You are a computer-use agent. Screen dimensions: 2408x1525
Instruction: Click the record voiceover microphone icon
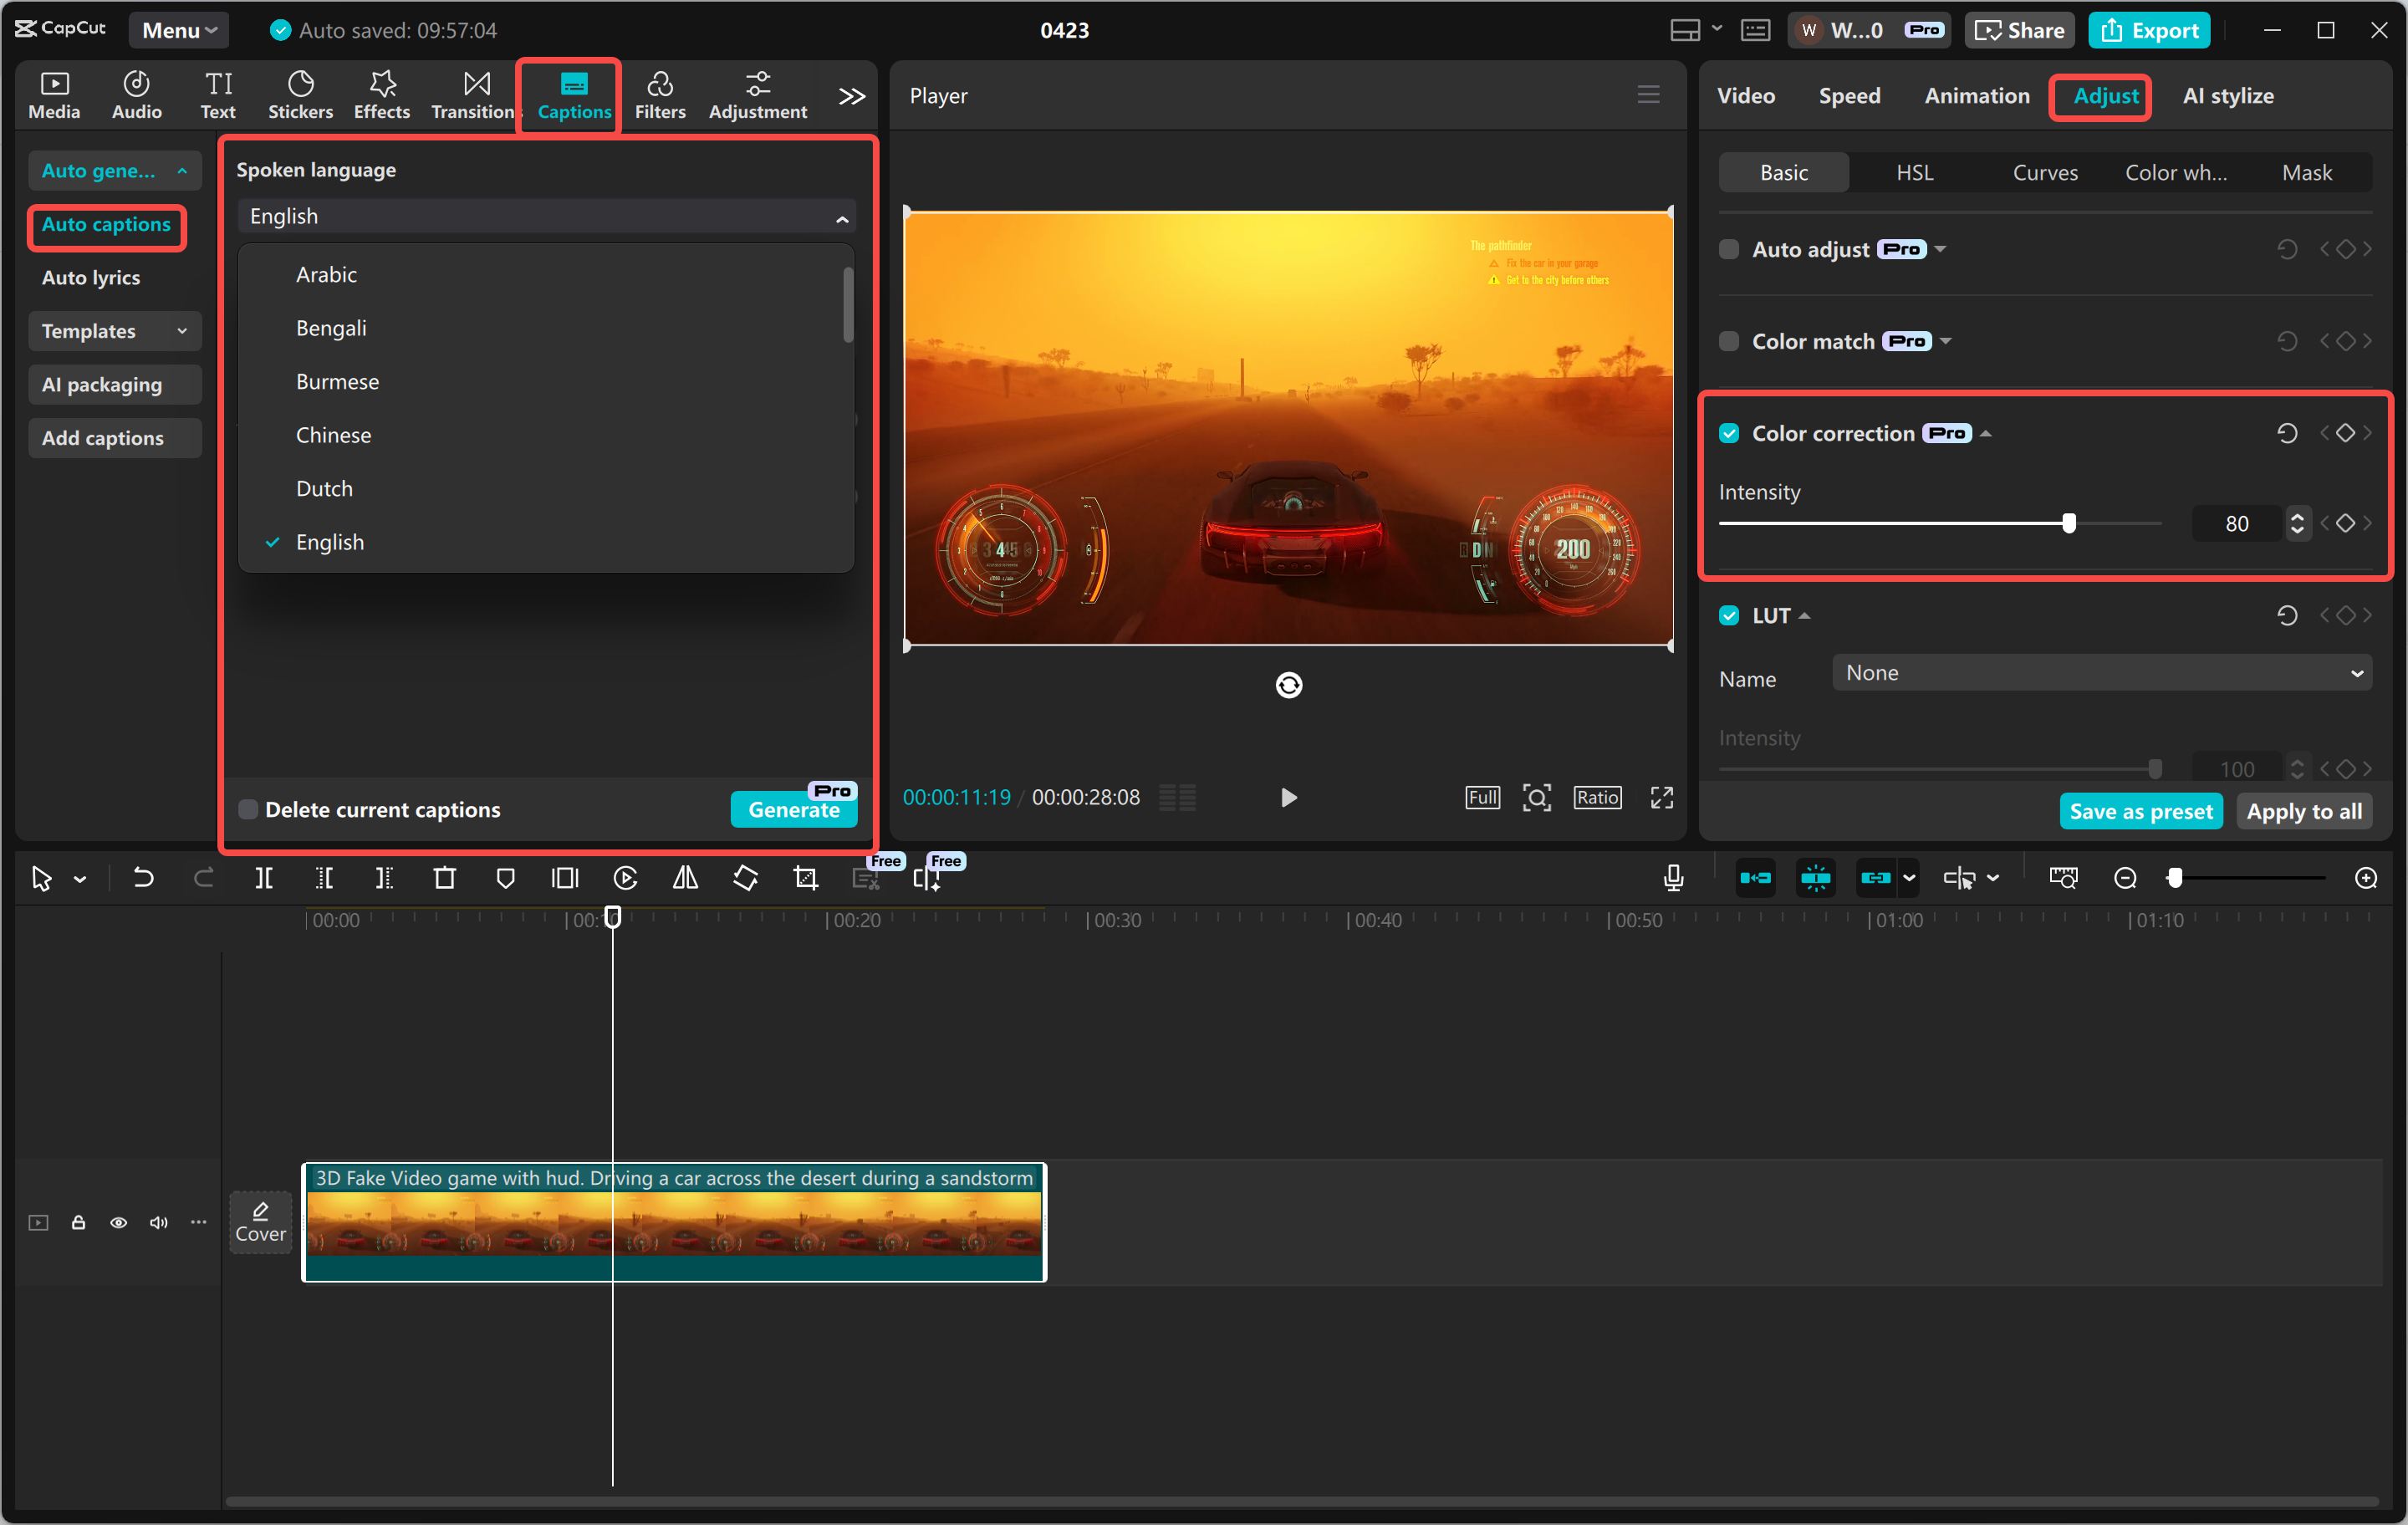[x=1672, y=878]
